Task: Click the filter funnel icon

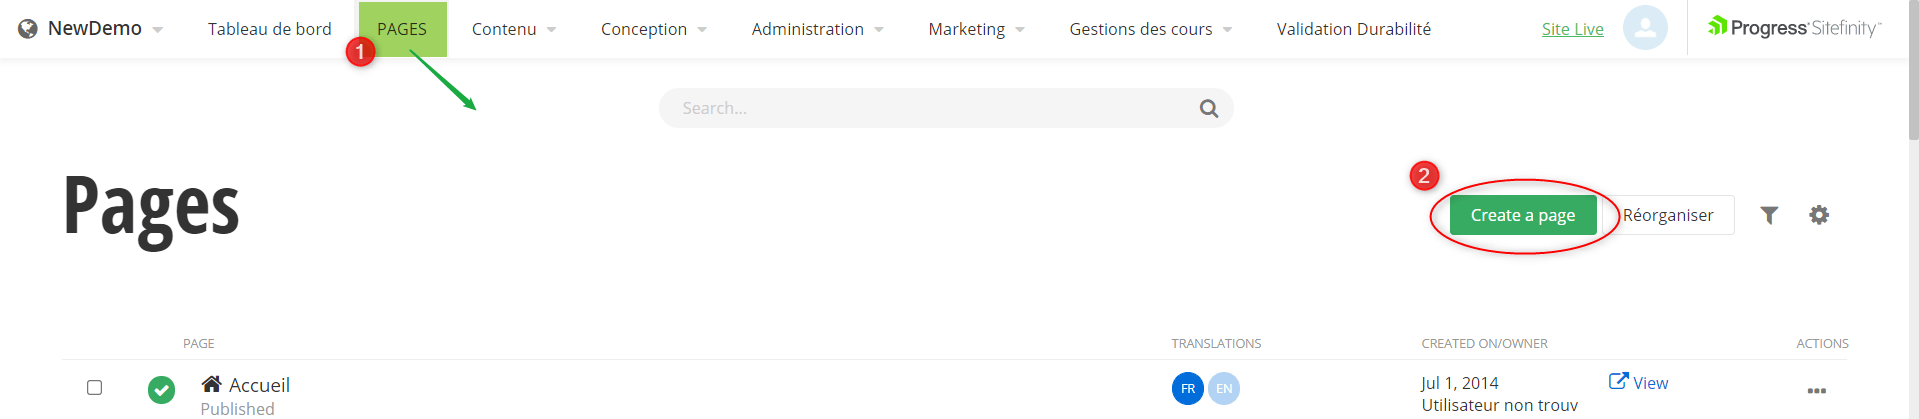Action: click(1768, 215)
